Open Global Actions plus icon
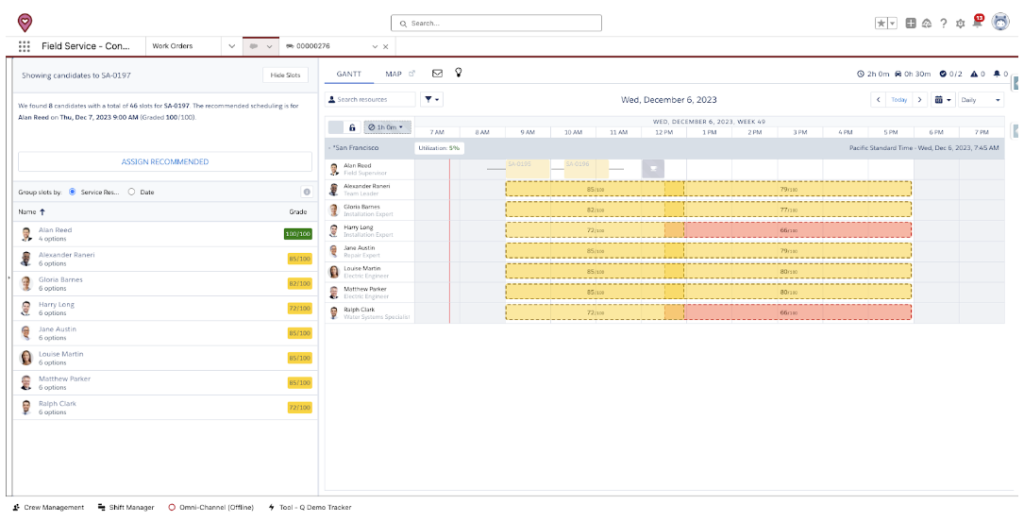This screenshot has width=1024, height=521. point(910,24)
